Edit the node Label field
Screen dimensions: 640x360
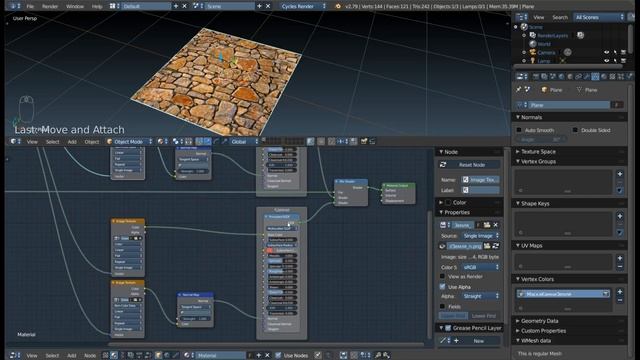480,190
